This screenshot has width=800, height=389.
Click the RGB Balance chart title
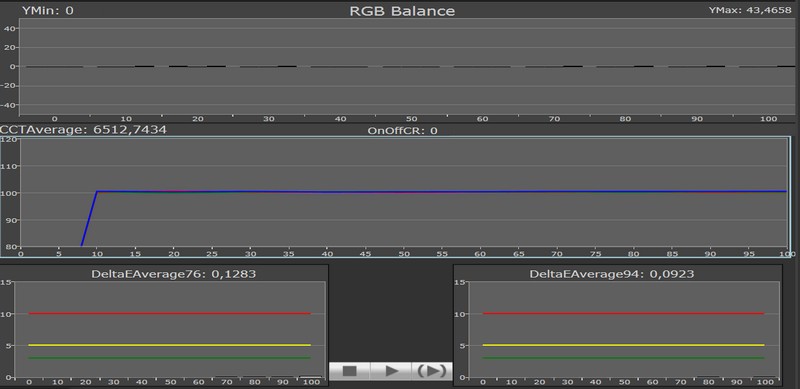coord(402,11)
